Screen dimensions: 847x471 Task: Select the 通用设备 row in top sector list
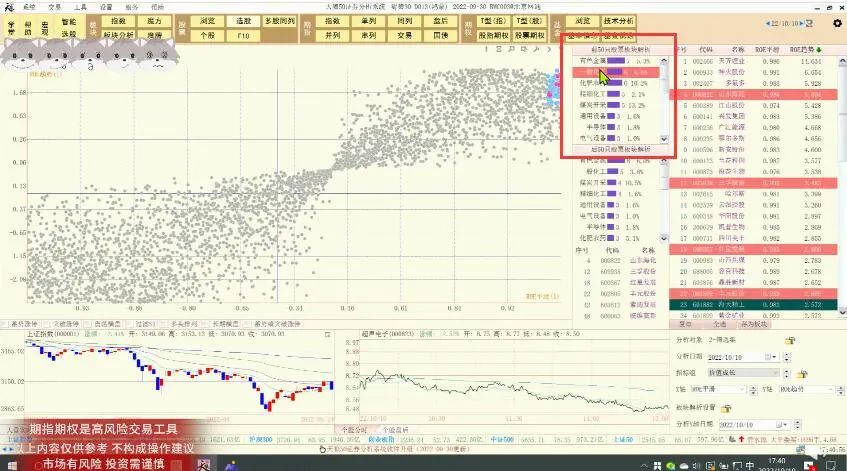pyautogui.click(x=617, y=116)
